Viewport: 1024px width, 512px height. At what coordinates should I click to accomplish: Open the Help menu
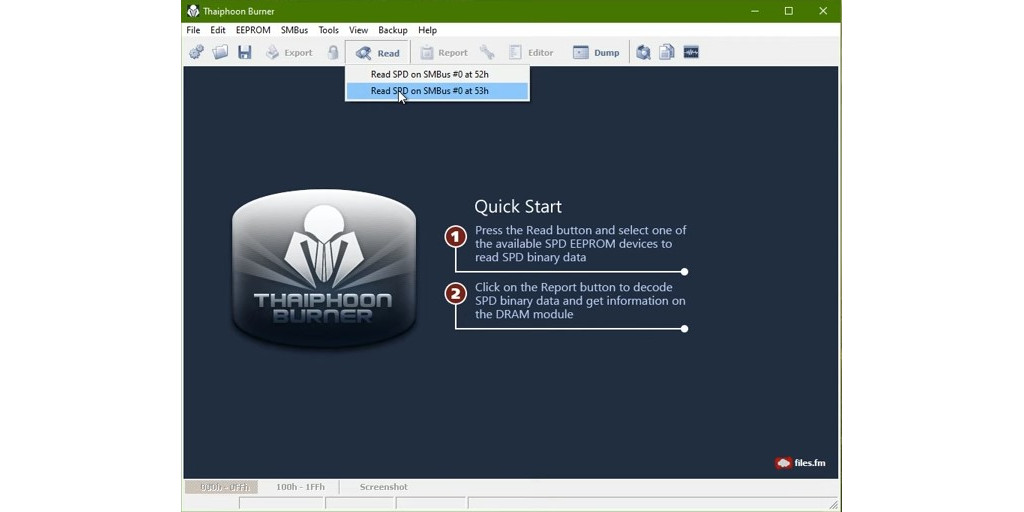pyautogui.click(x=427, y=30)
